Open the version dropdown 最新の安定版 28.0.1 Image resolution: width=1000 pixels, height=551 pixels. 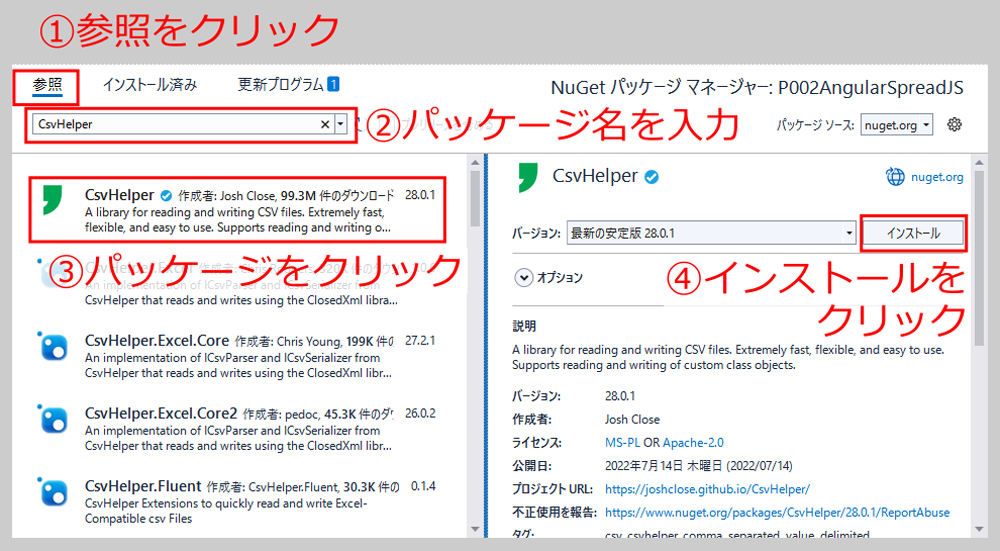[x=711, y=233]
